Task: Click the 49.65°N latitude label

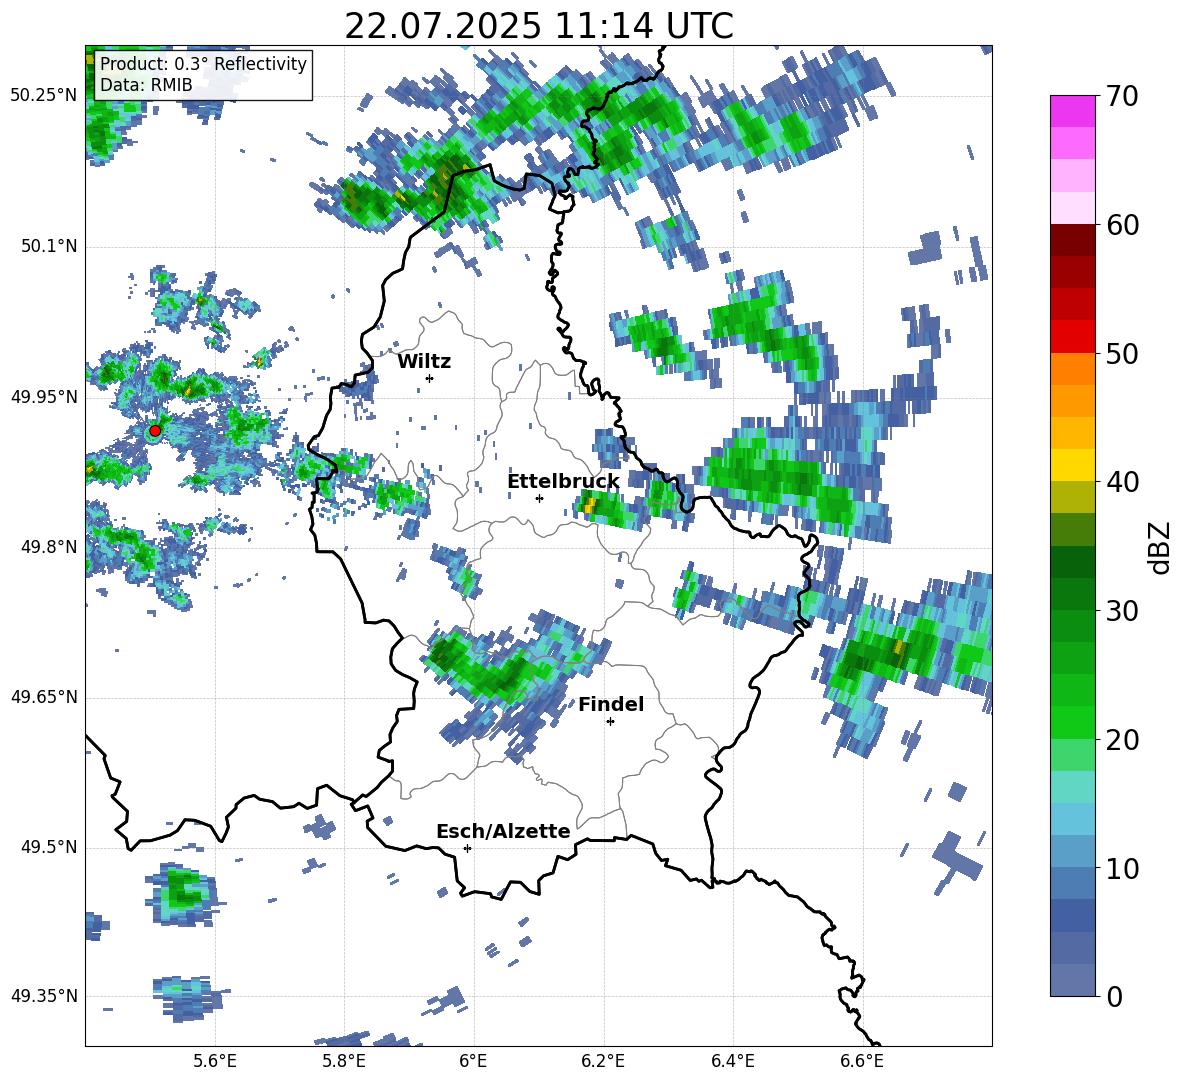Action: coord(44,696)
